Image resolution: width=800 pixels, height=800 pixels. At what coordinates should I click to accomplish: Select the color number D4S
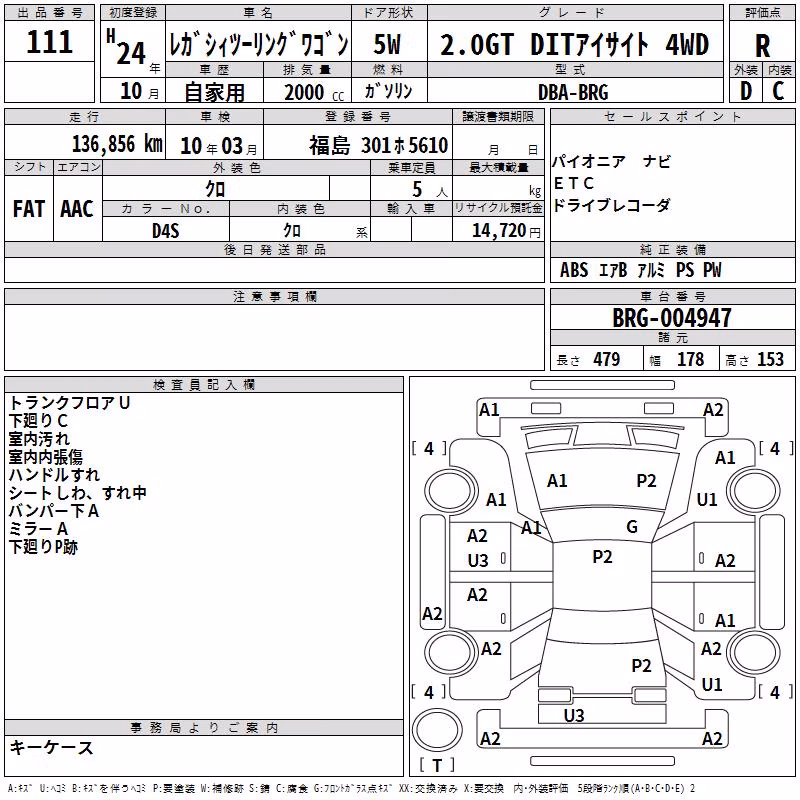(x=165, y=231)
